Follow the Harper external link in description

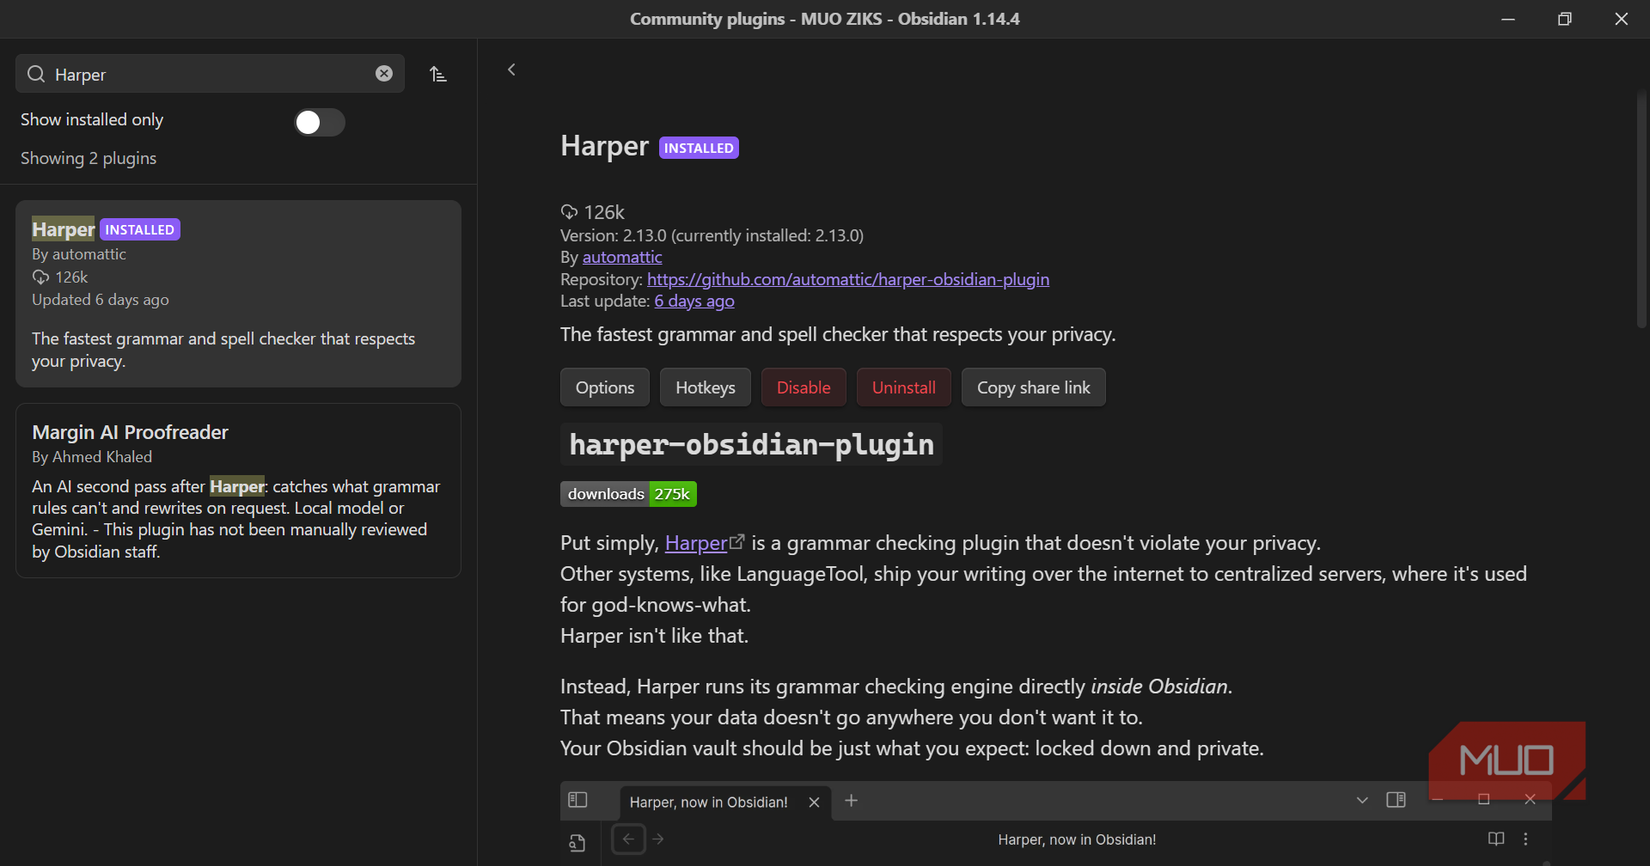click(704, 543)
